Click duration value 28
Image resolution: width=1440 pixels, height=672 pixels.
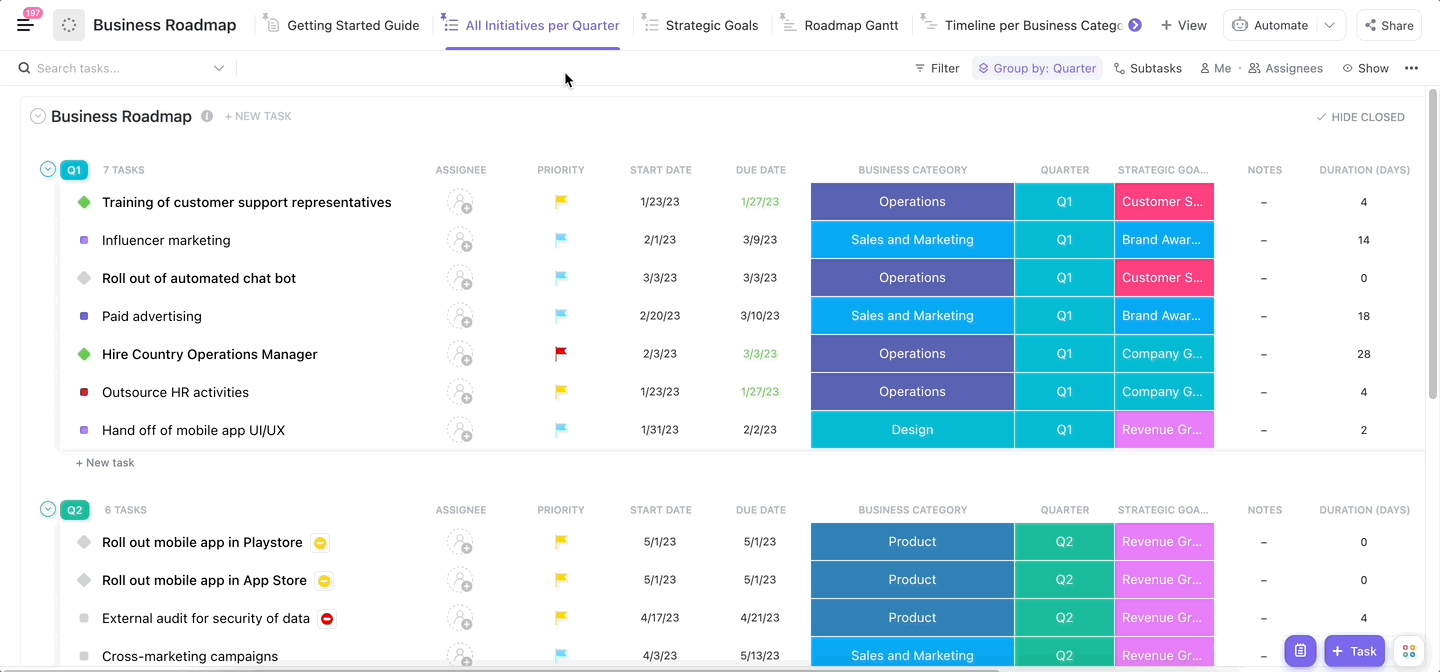1364,354
